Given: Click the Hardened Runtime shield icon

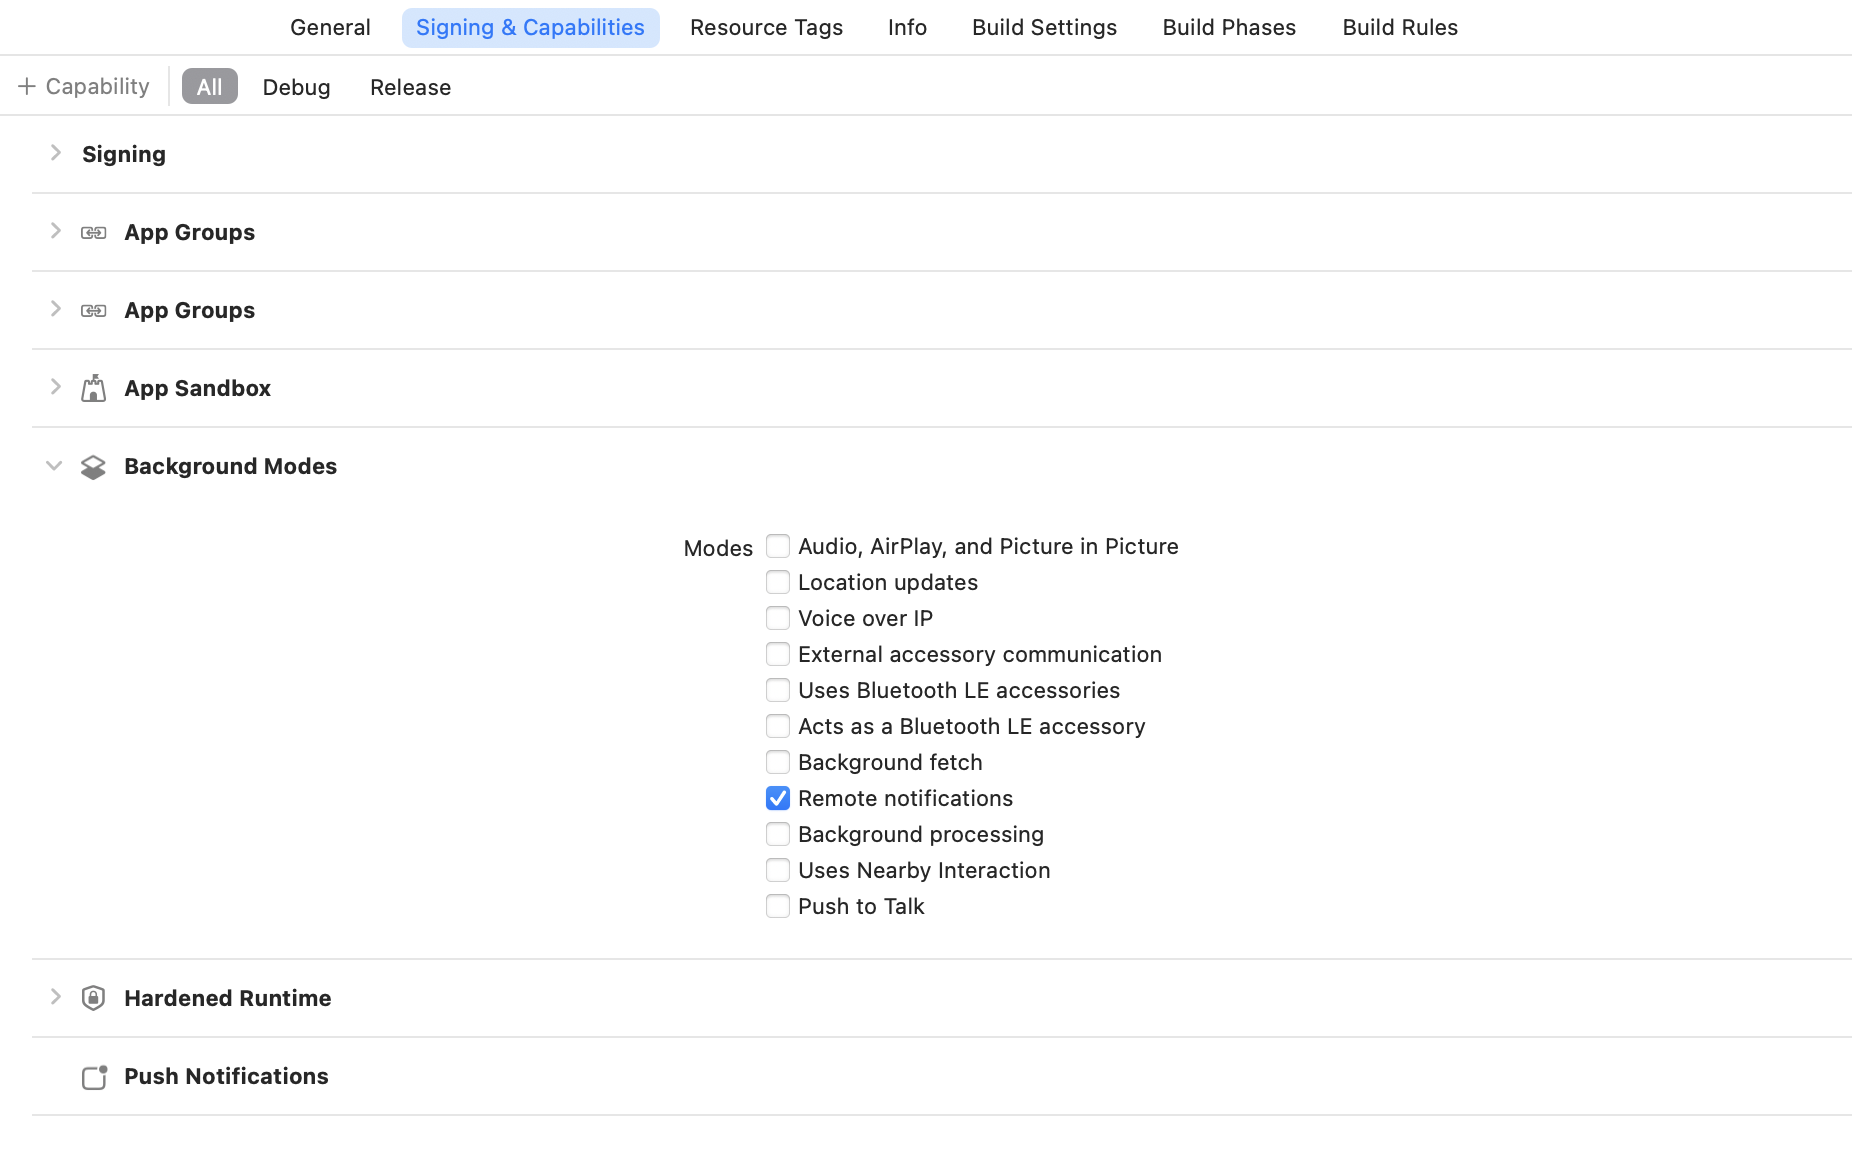Looking at the screenshot, I should coord(93,998).
